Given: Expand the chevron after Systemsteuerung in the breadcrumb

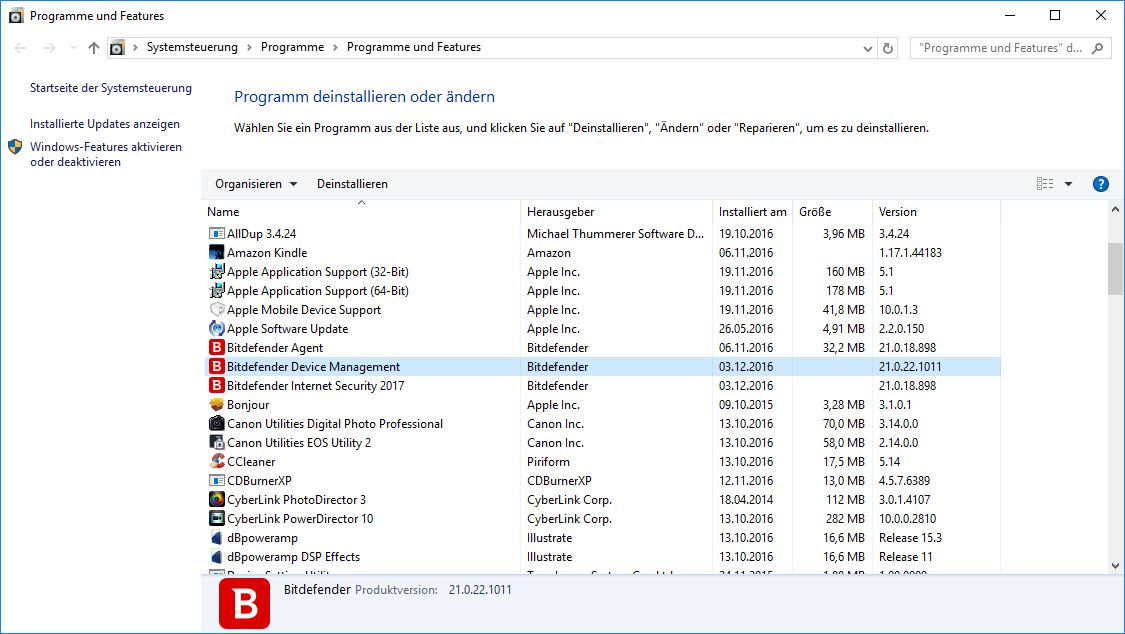Looking at the screenshot, I should (x=249, y=47).
